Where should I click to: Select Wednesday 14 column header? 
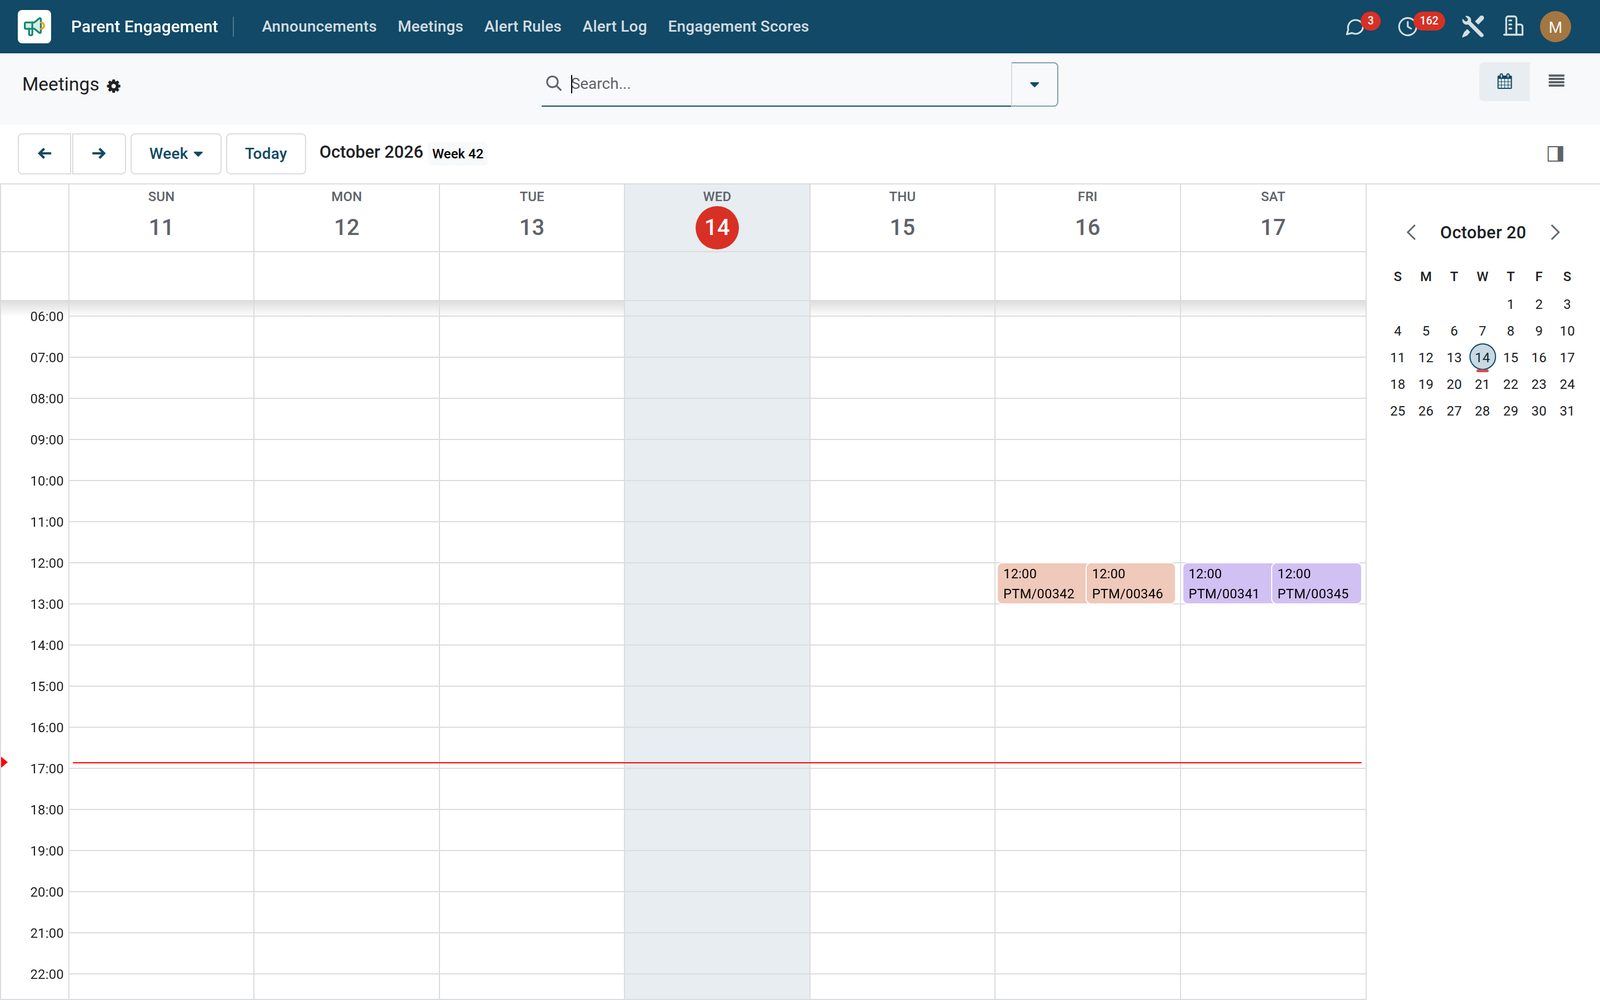click(x=717, y=217)
